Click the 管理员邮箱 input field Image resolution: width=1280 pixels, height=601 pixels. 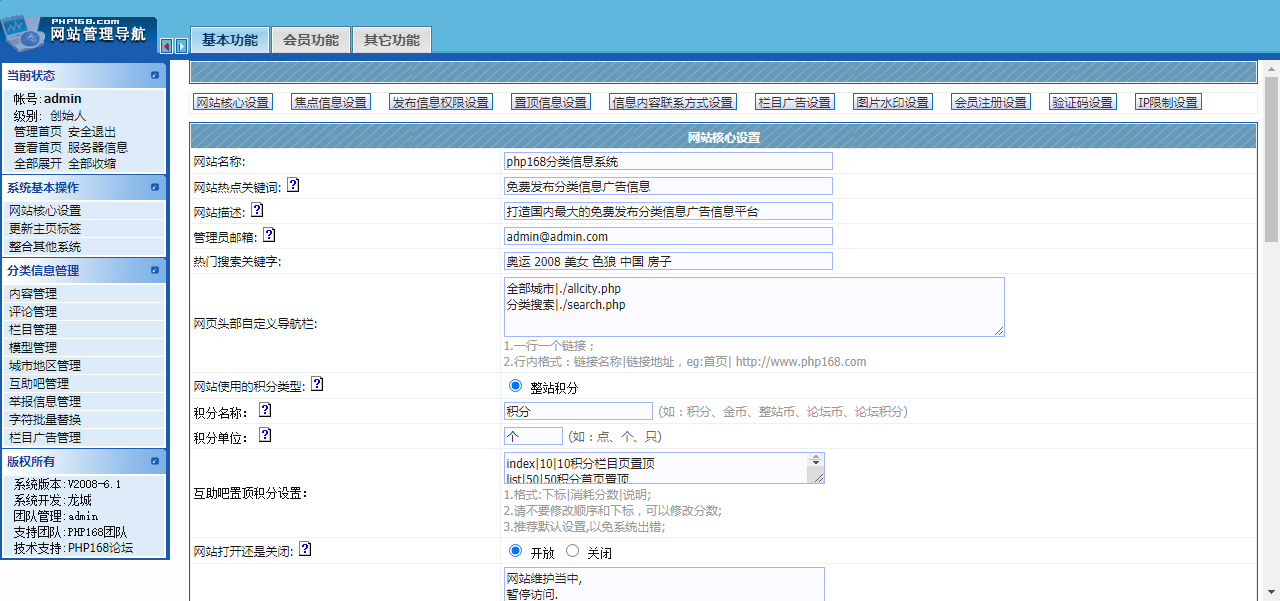point(668,236)
